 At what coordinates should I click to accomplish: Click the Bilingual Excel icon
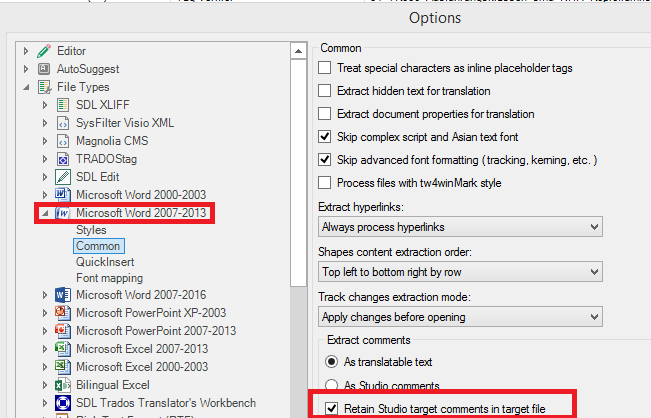coord(63,385)
